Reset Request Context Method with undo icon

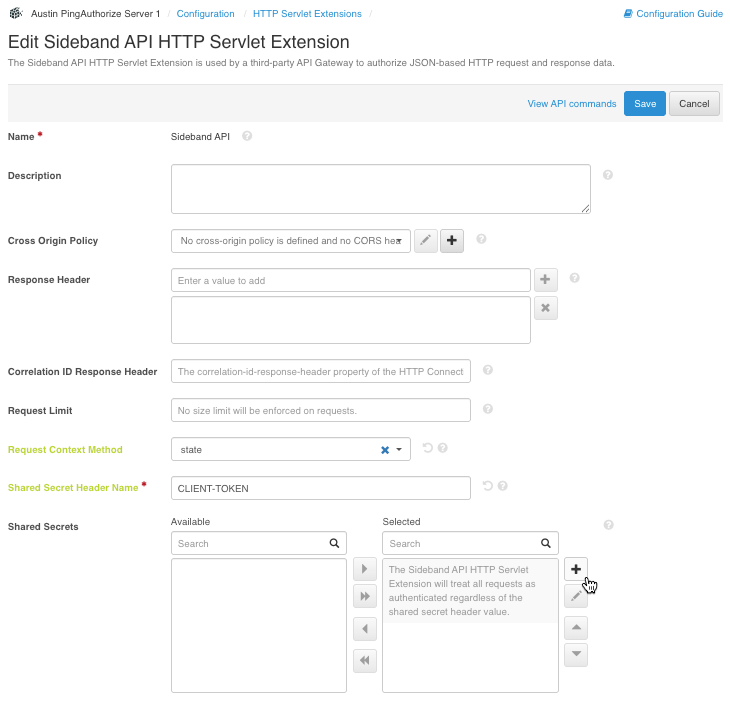(x=428, y=449)
